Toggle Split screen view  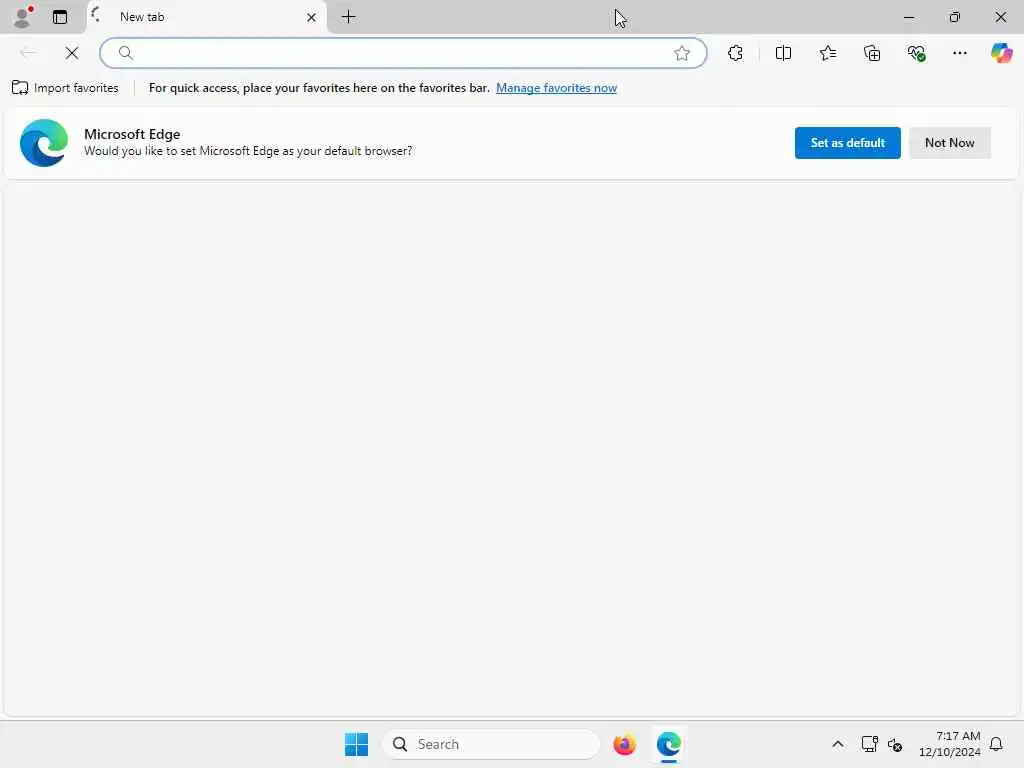783,53
